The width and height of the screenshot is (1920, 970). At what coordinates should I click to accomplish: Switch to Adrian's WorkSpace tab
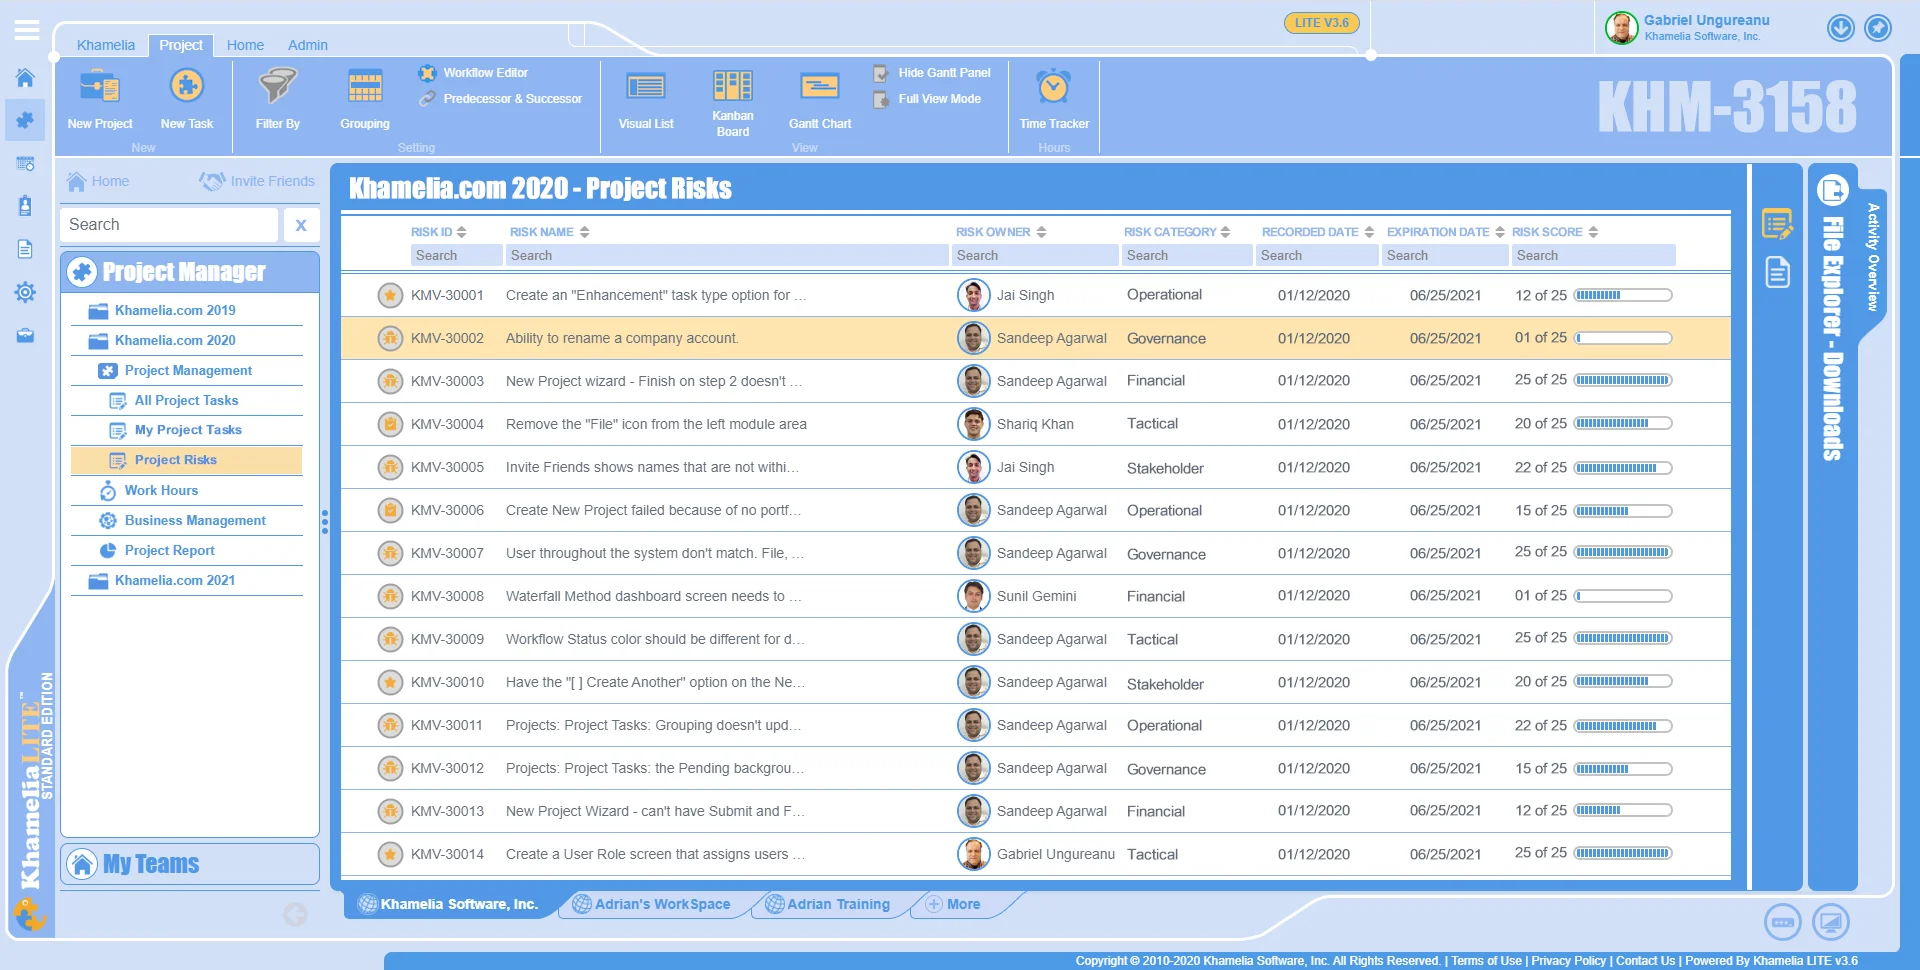pos(652,904)
